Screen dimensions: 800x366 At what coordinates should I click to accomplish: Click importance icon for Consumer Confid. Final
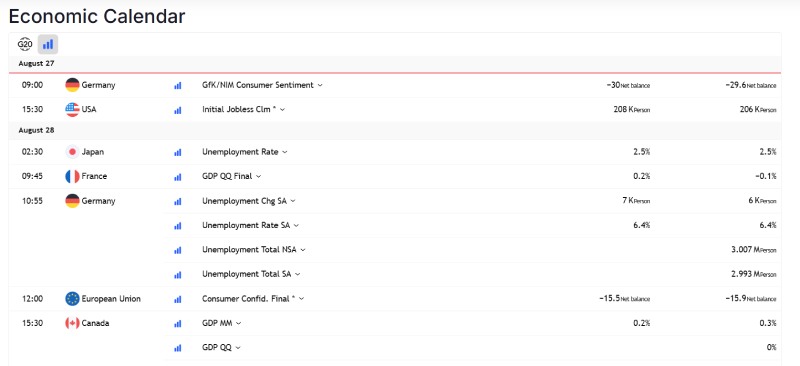tap(178, 299)
